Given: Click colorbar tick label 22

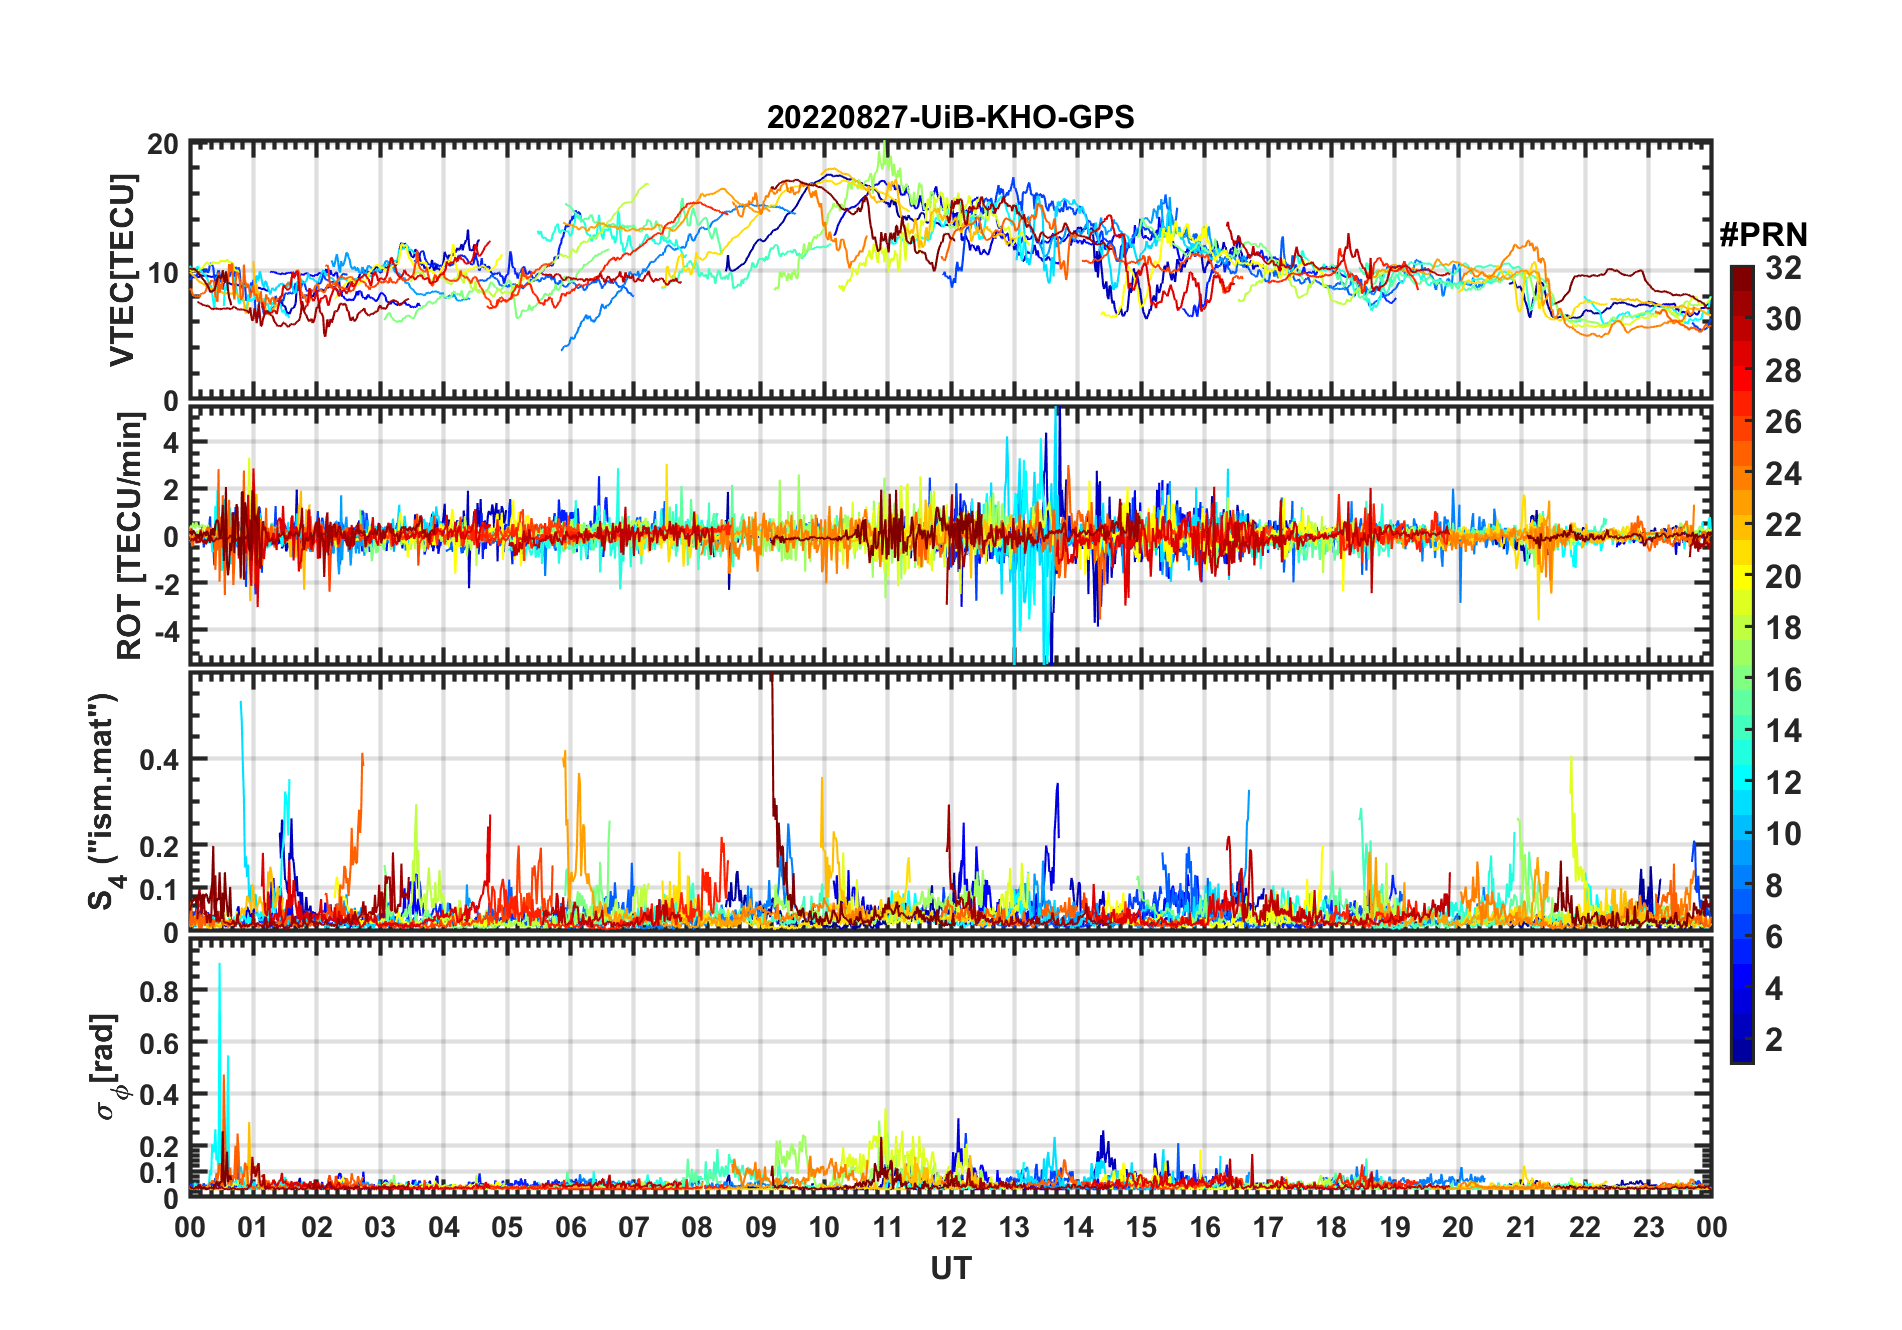Looking at the screenshot, I should pyautogui.click(x=1783, y=524).
